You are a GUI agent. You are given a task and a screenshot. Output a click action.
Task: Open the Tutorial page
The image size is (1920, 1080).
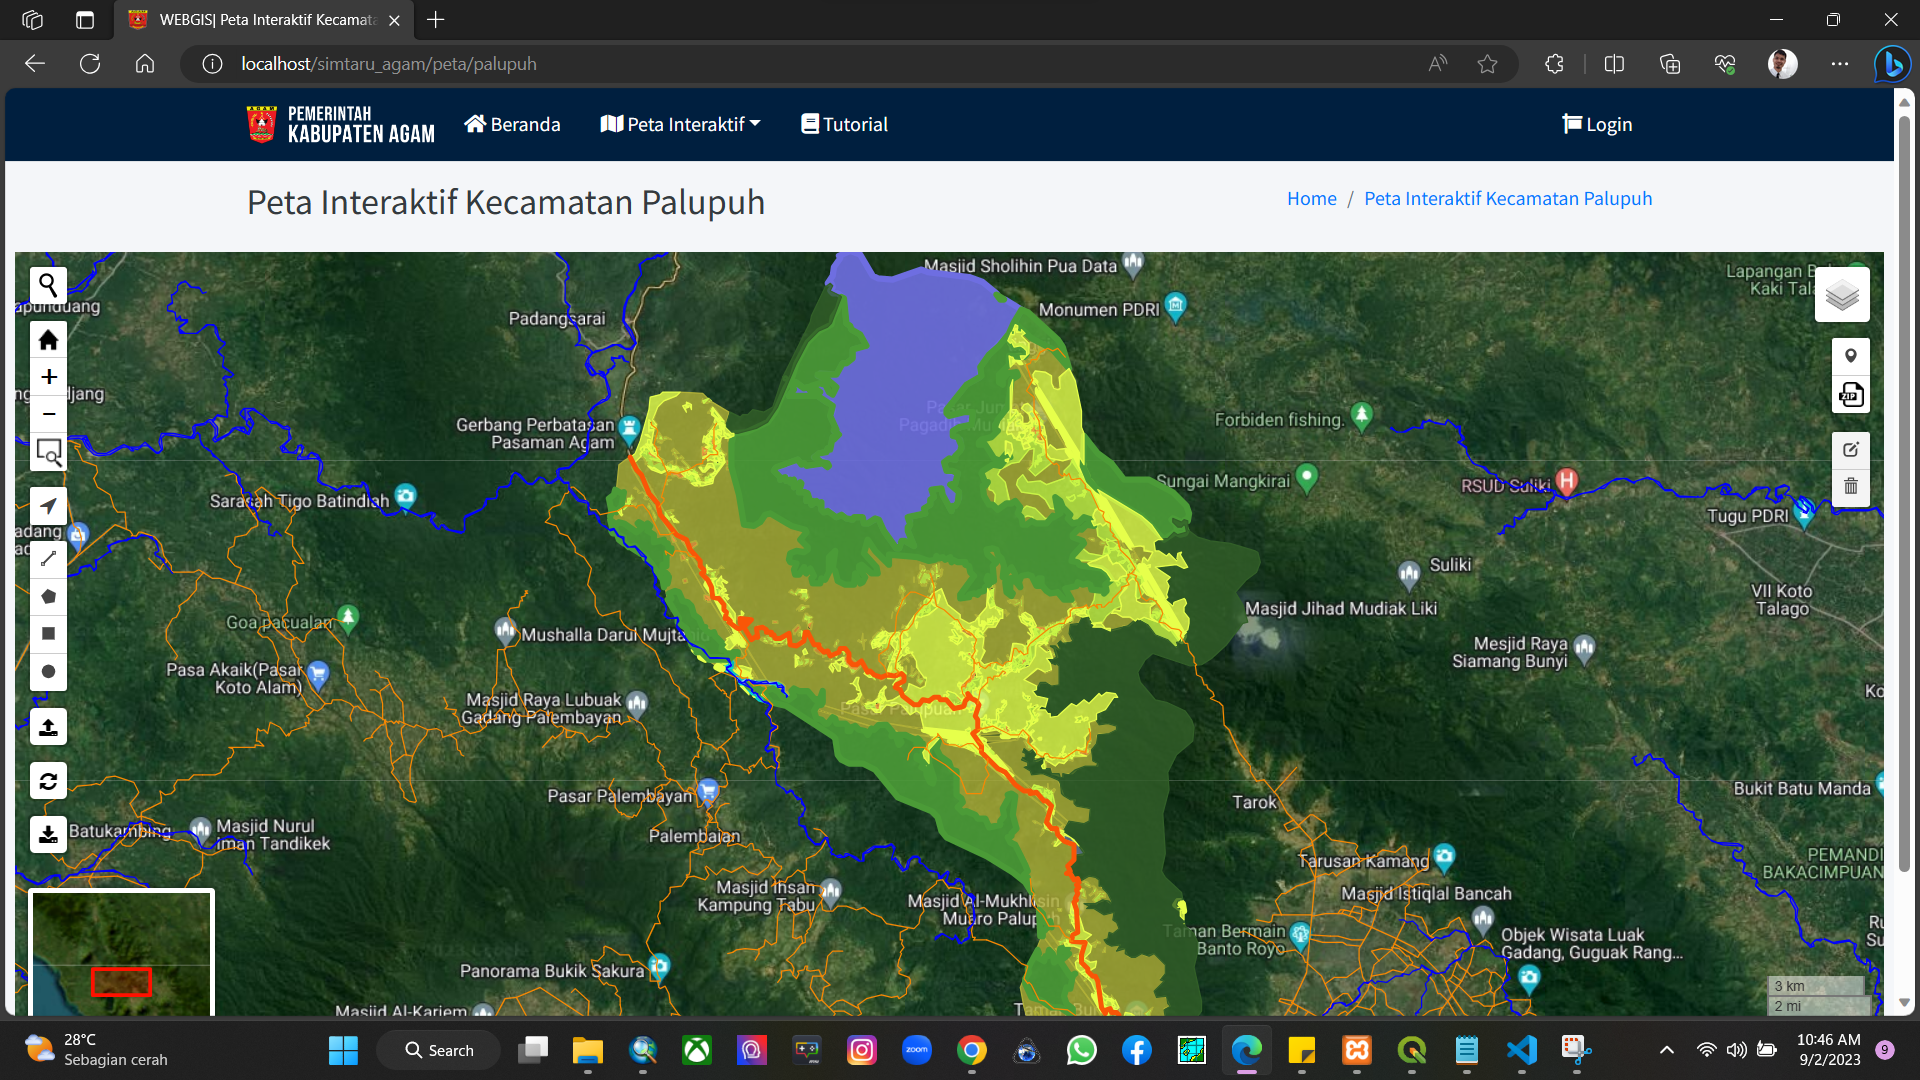(844, 124)
